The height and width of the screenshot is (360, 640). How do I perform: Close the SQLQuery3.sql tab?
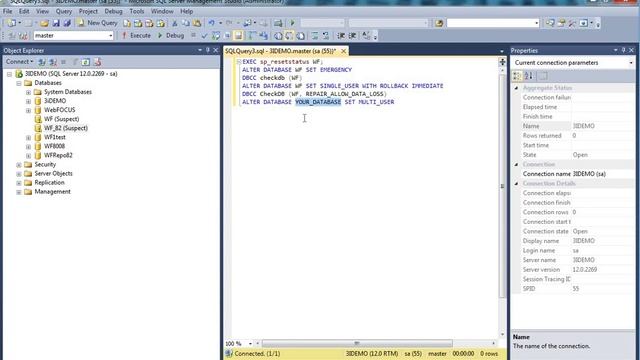coord(343,51)
